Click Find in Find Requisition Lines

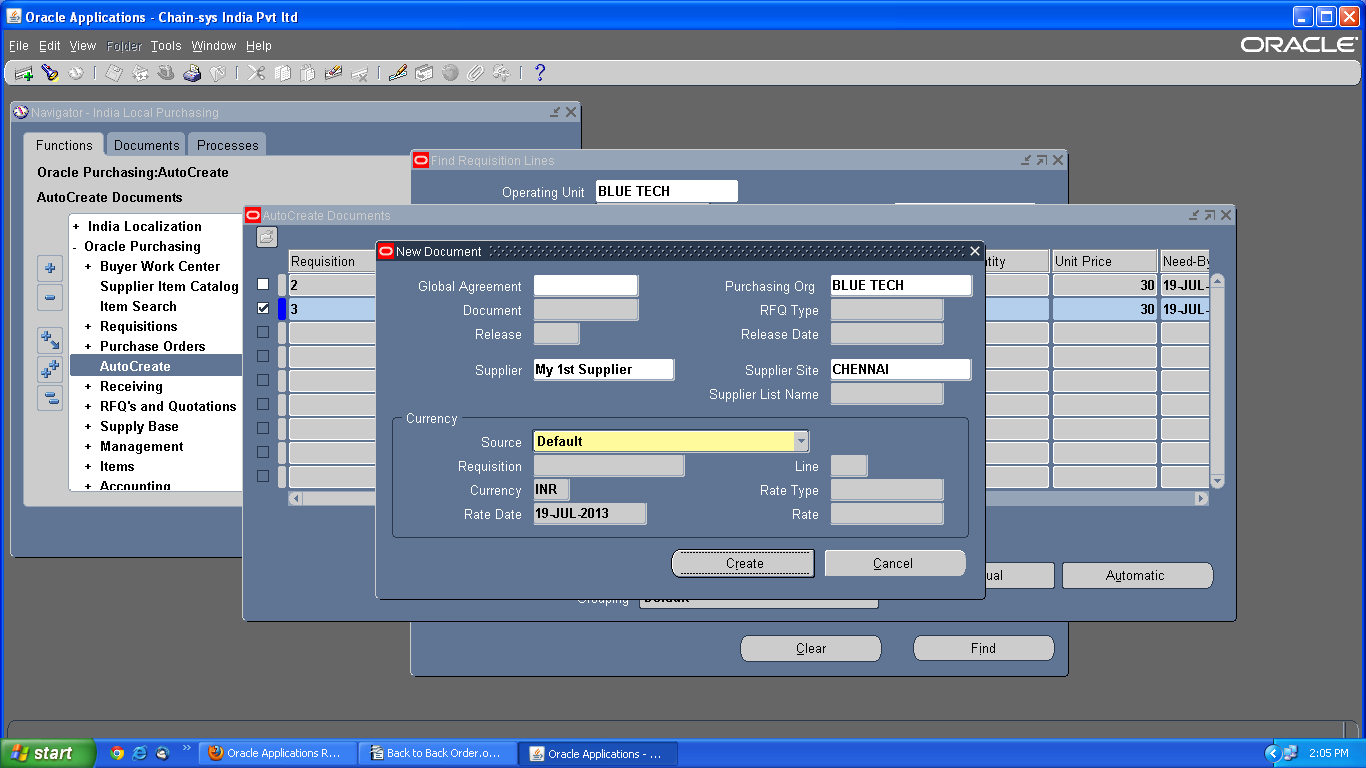(983, 648)
